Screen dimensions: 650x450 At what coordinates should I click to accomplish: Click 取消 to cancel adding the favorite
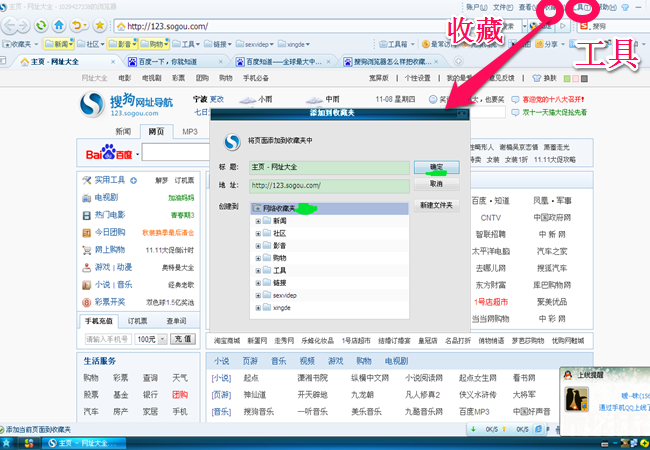click(437, 184)
